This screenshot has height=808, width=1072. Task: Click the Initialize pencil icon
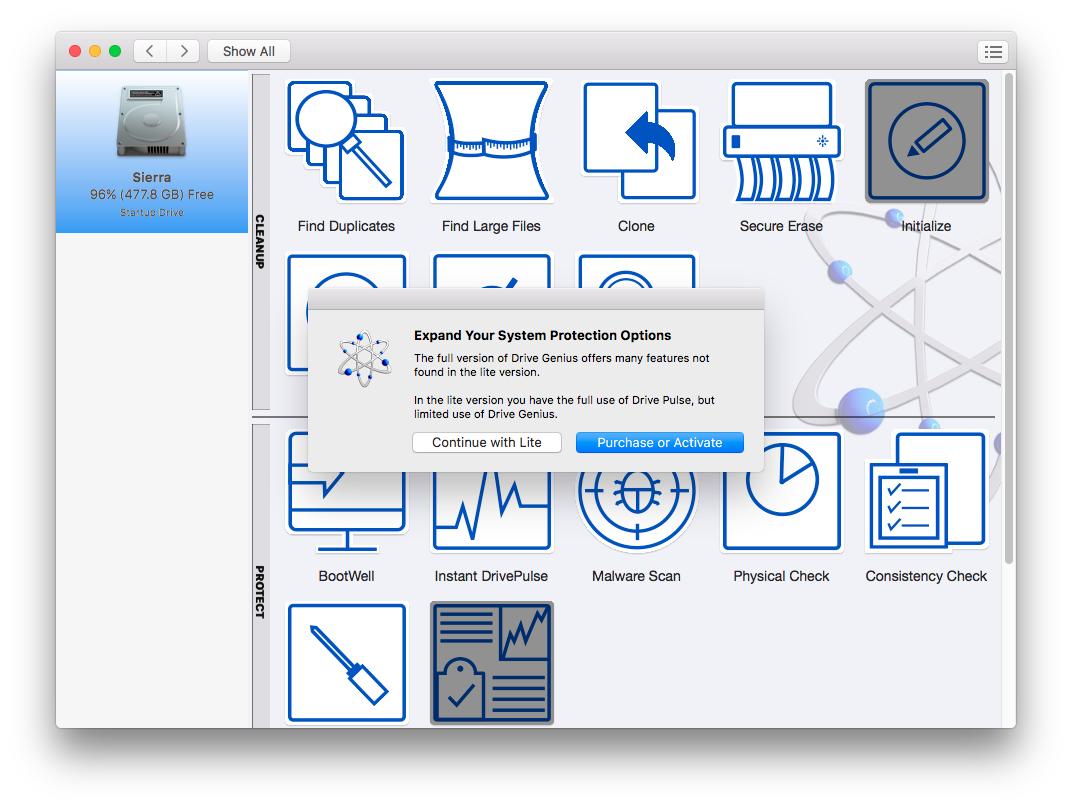(x=926, y=142)
